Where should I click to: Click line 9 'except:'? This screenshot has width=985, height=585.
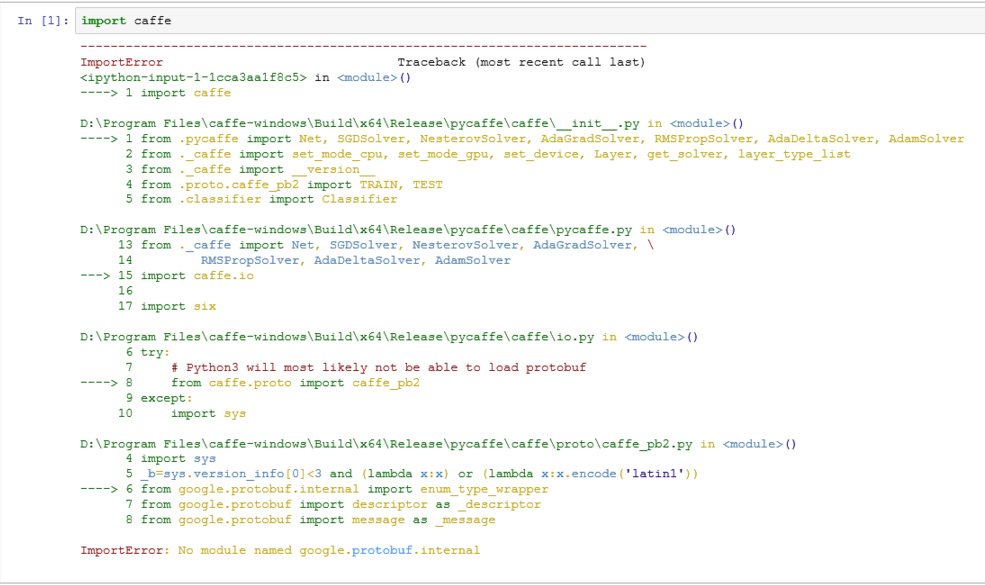pyautogui.click(x=158, y=398)
